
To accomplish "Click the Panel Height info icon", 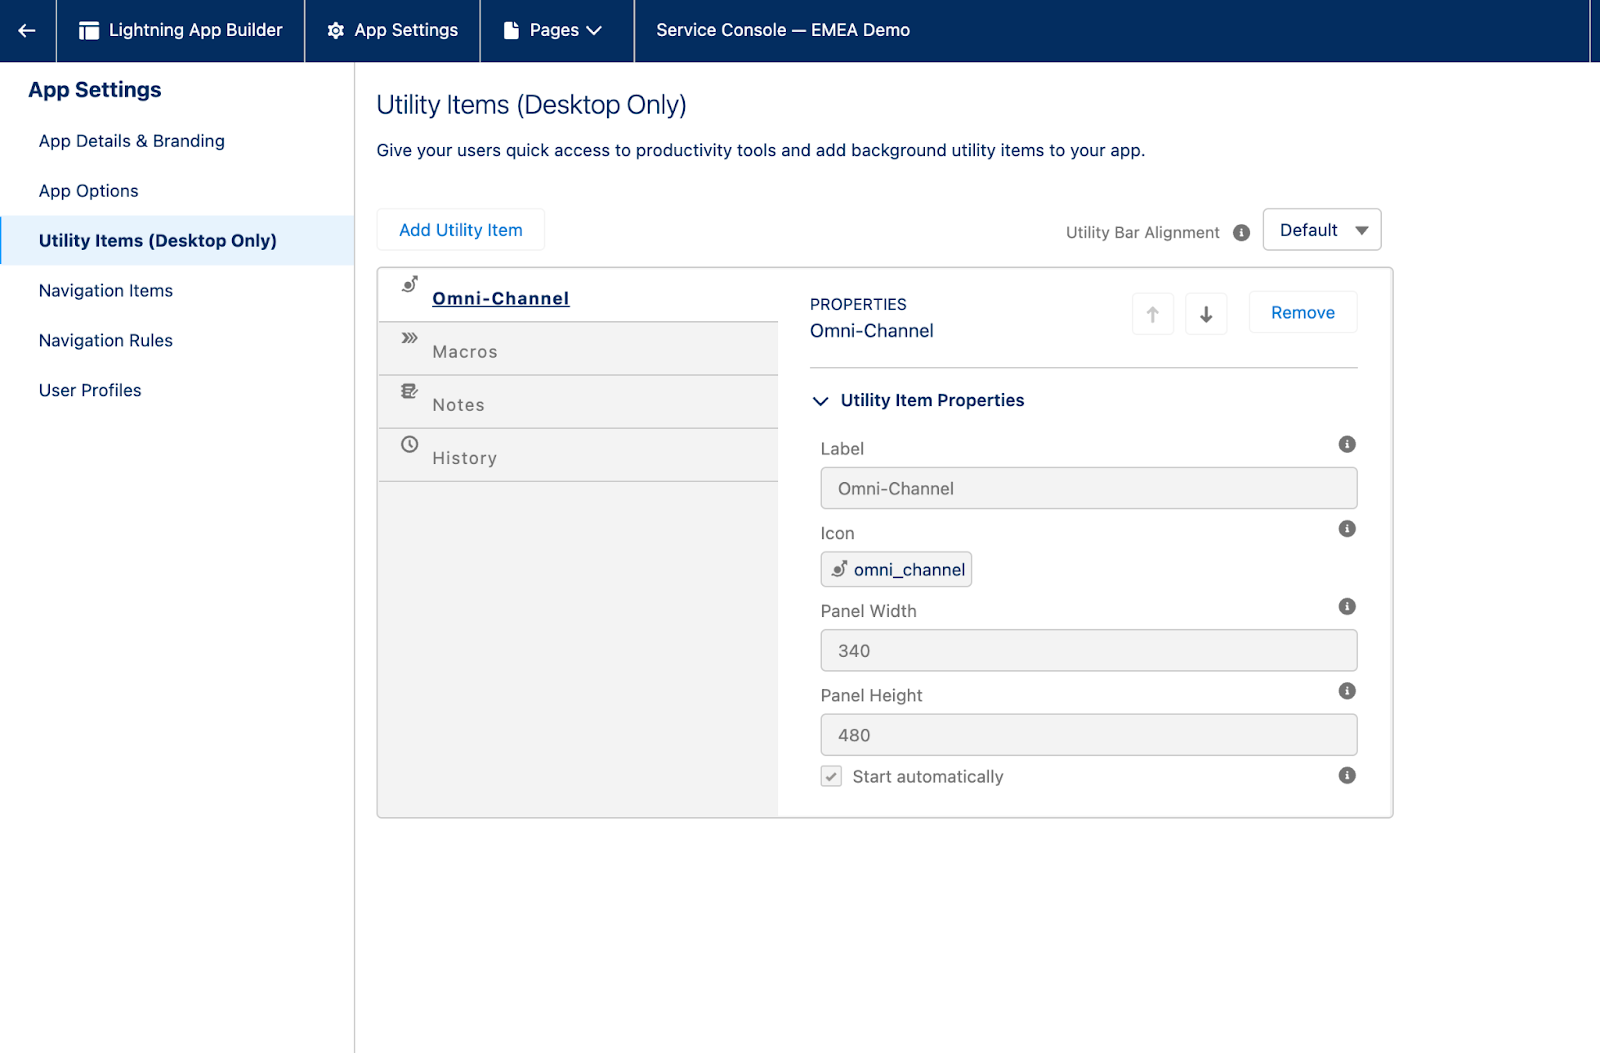I will tap(1347, 691).
